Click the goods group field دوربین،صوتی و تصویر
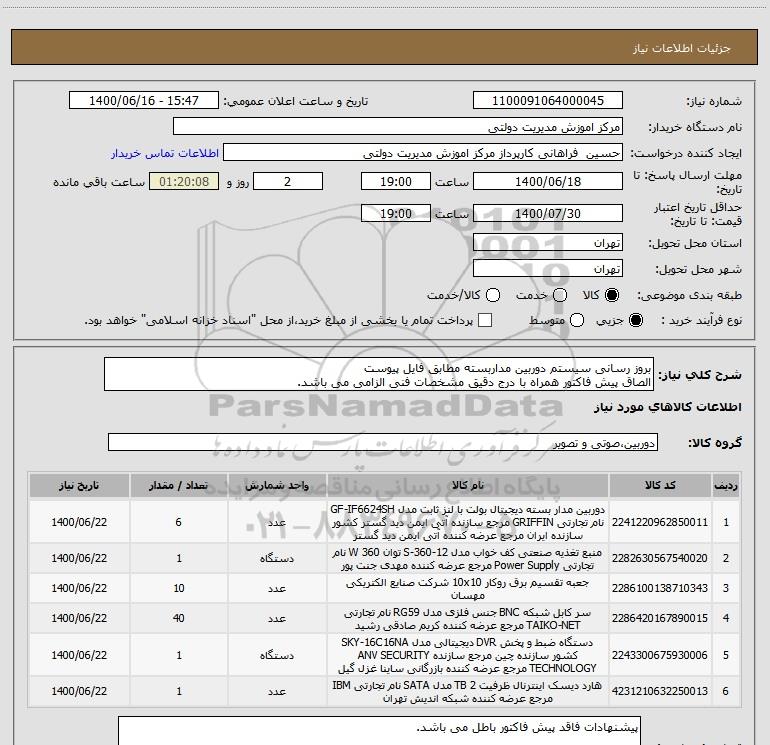 pos(383,442)
